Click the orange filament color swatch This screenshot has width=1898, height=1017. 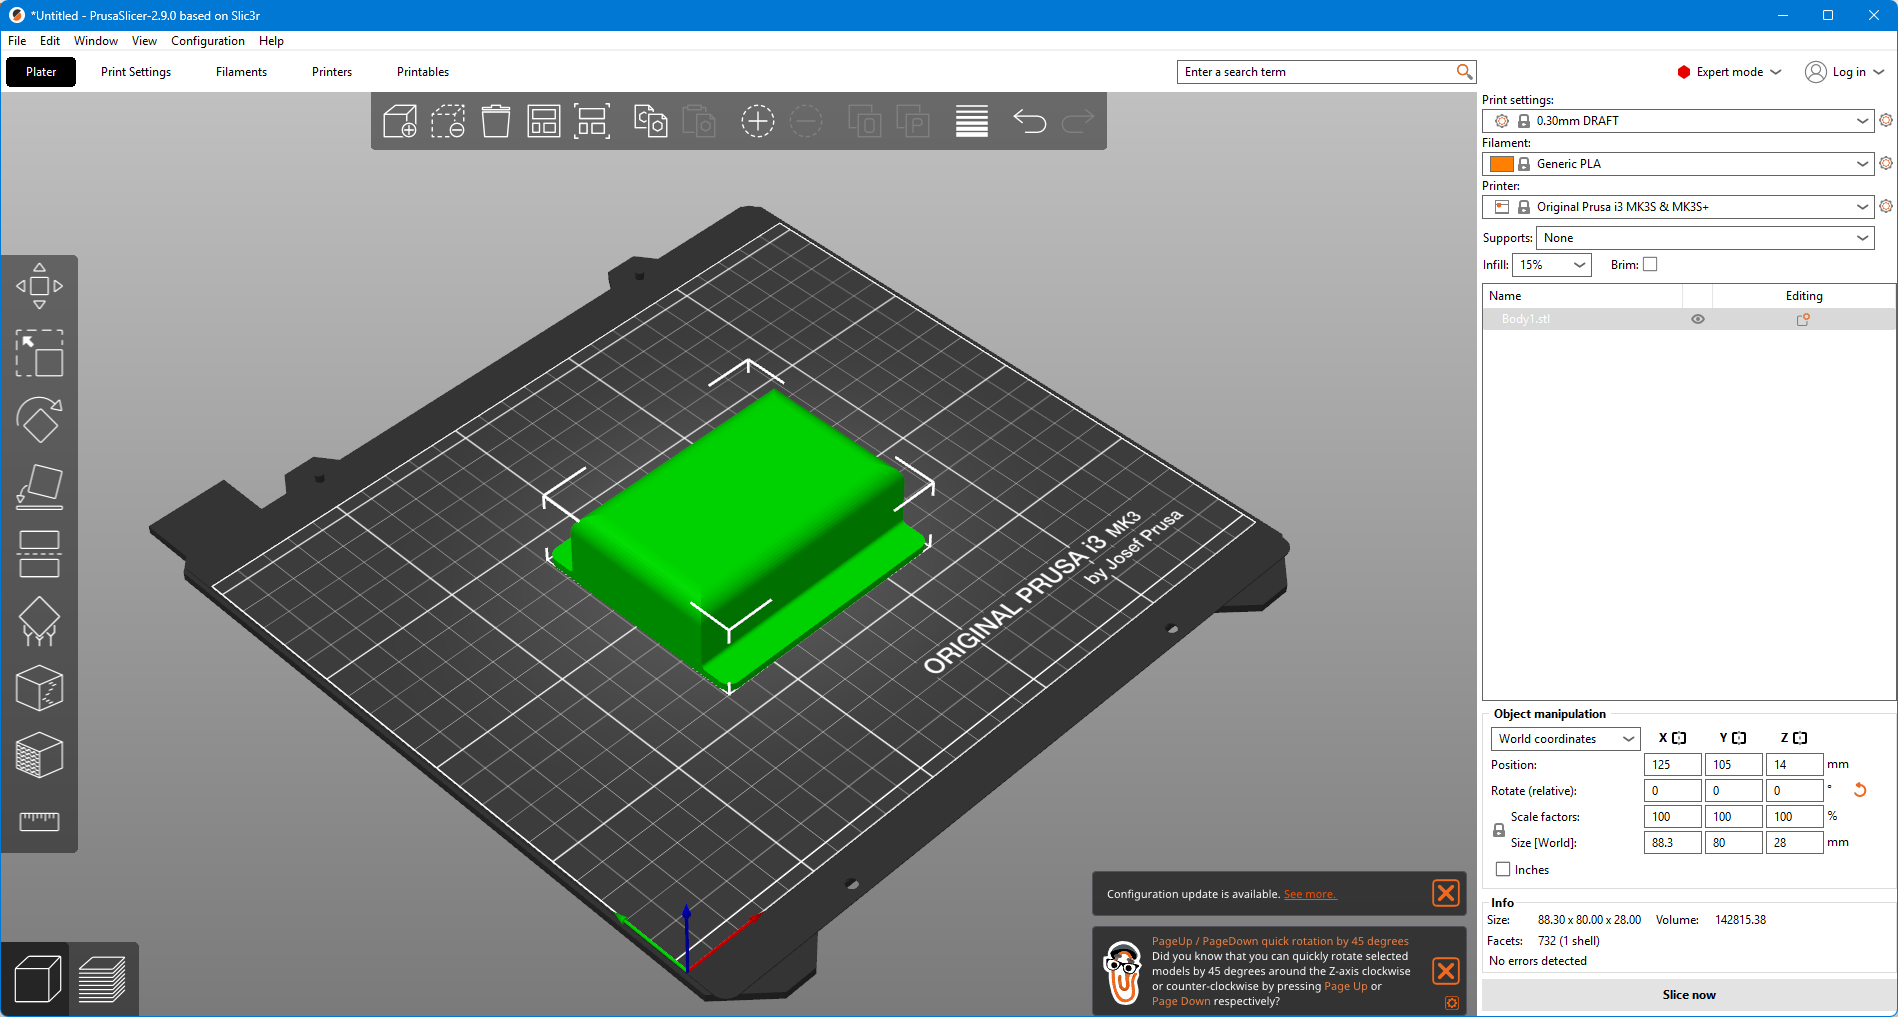click(x=1501, y=164)
